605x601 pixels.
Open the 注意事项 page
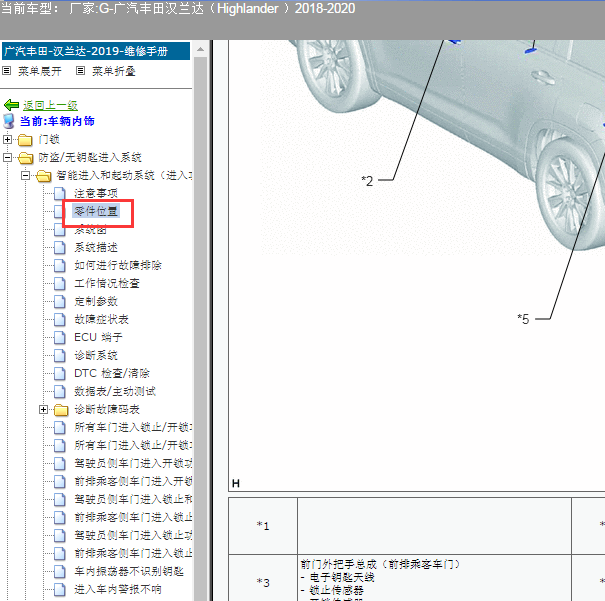[x=96, y=193]
